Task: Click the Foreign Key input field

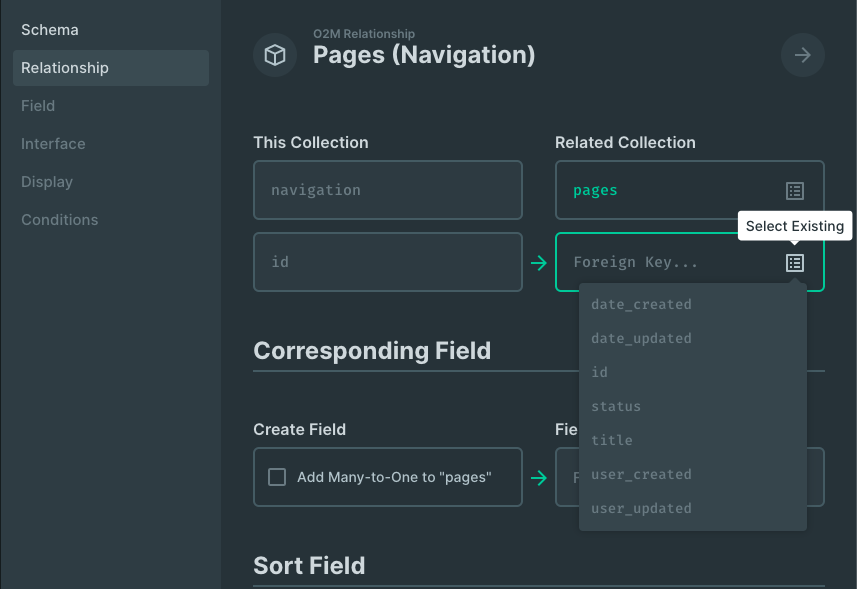Action: coord(660,262)
